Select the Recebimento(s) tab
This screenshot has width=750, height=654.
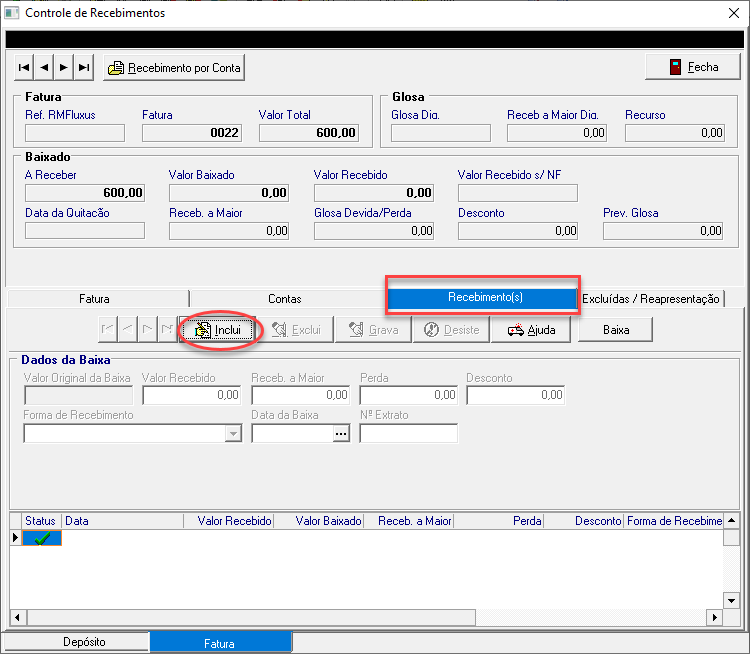click(483, 297)
